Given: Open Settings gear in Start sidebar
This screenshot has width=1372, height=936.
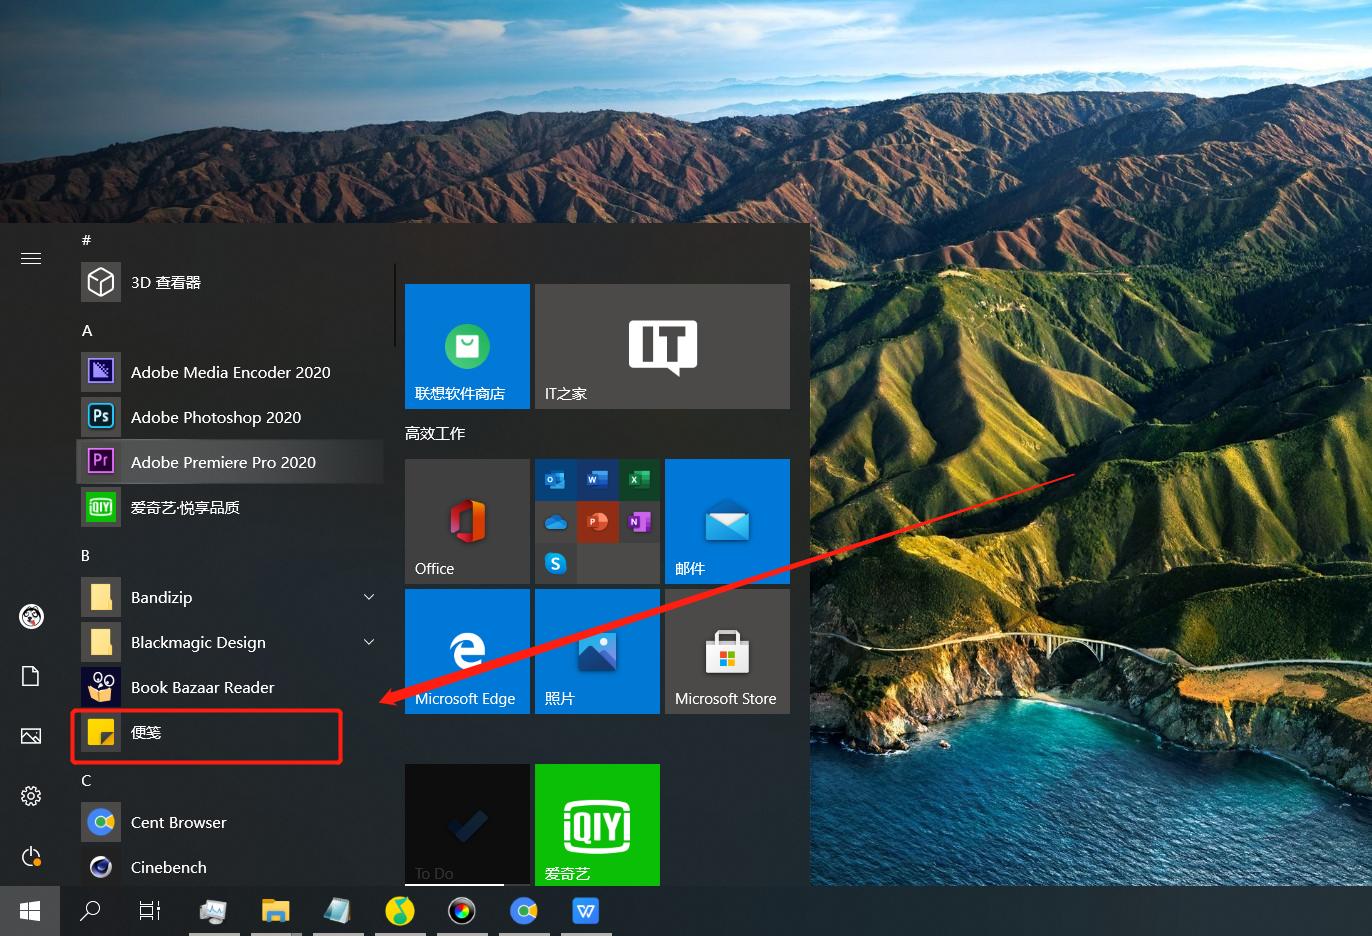Looking at the screenshot, I should [x=31, y=796].
